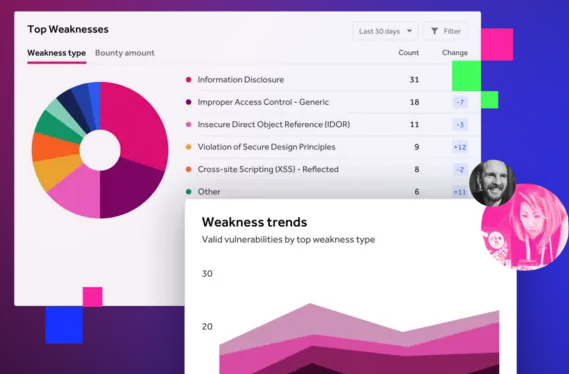Click the -7 change badge

(460, 102)
